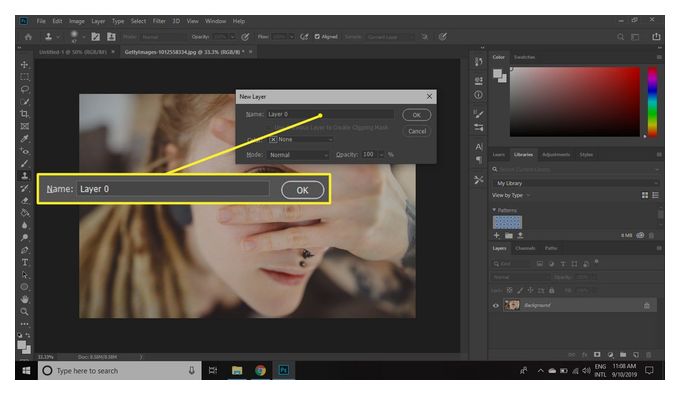Viewport: 680px width, 395px height.
Task: Open the Window menu
Action: tap(216, 21)
